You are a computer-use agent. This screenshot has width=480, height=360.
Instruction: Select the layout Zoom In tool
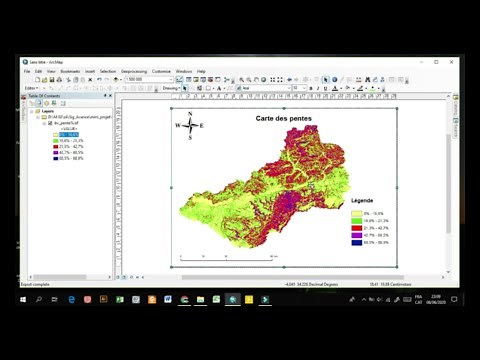pos(242,80)
